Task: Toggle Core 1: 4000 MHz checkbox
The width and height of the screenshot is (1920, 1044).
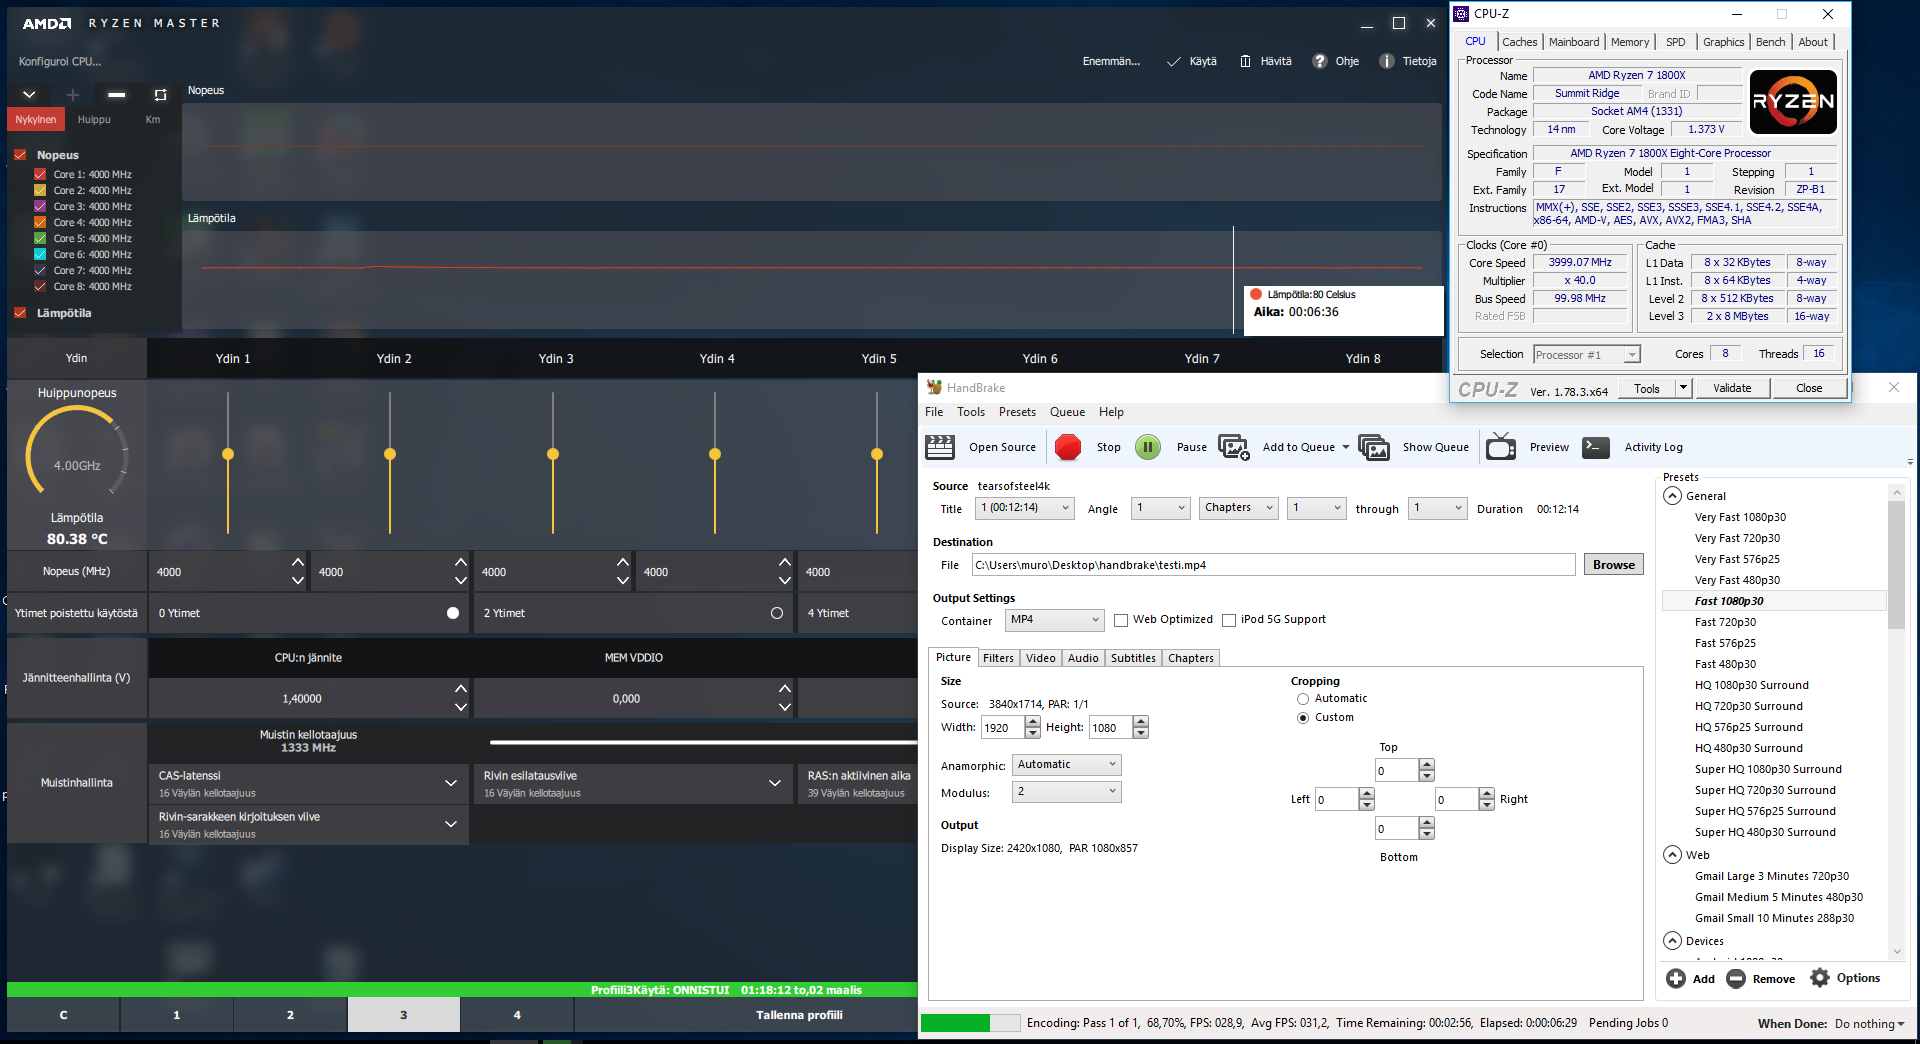Action: (x=40, y=174)
